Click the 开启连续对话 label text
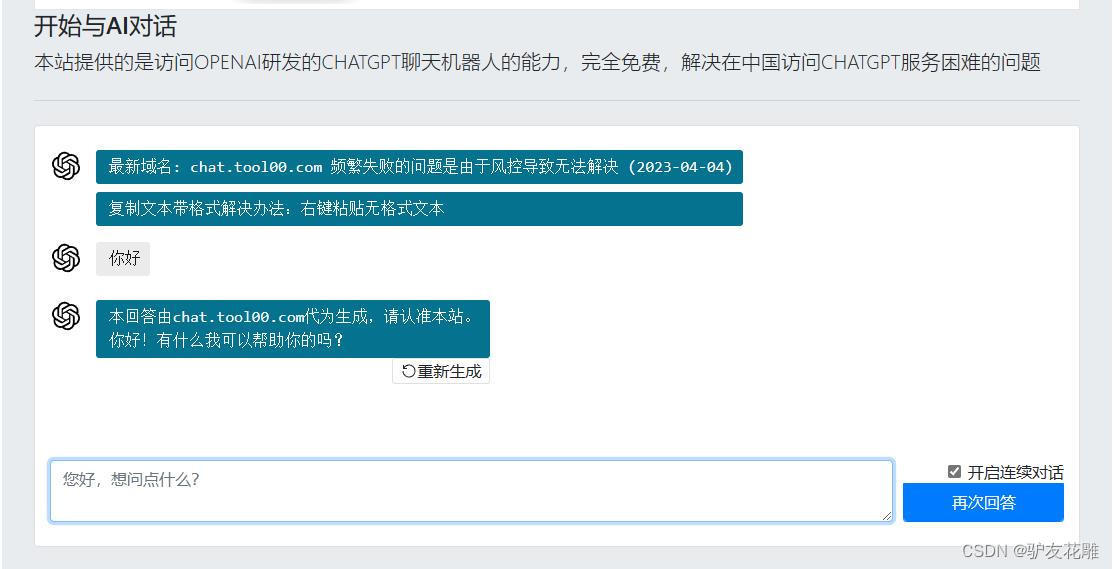Screen dimensions: 1114x569 [1015, 472]
